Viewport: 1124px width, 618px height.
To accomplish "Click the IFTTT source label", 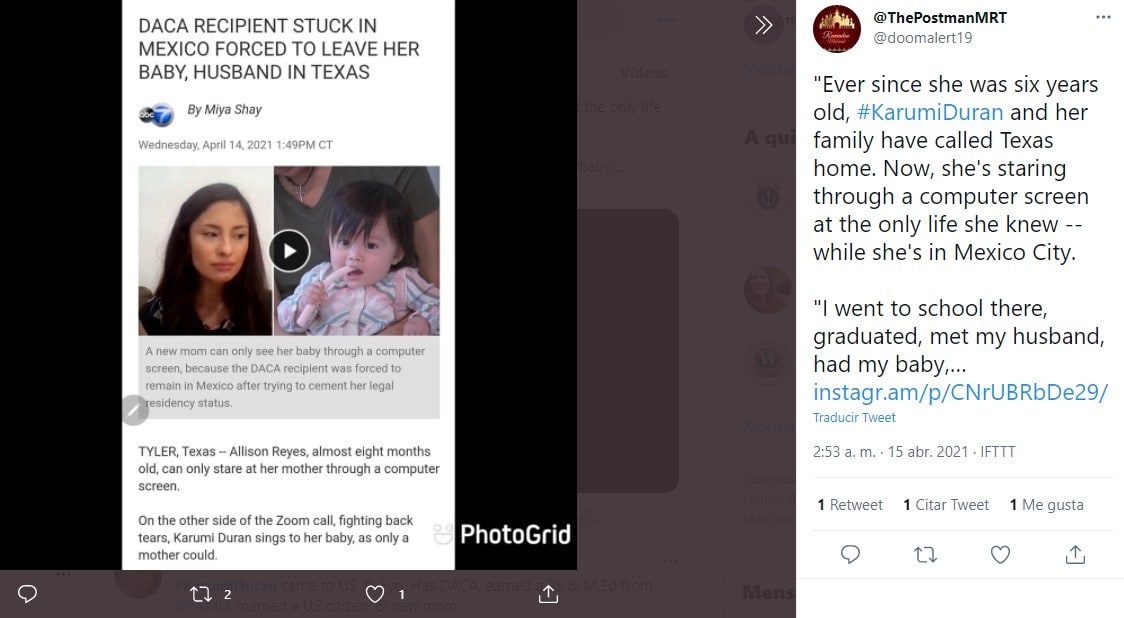I will click(998, 452).
